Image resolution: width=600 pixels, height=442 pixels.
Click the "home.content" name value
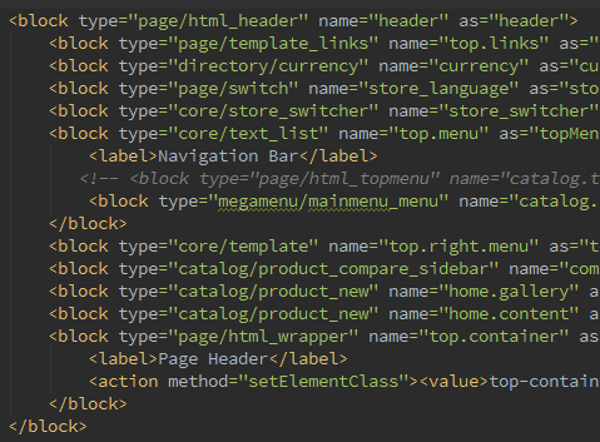click(x=509, y=314)
